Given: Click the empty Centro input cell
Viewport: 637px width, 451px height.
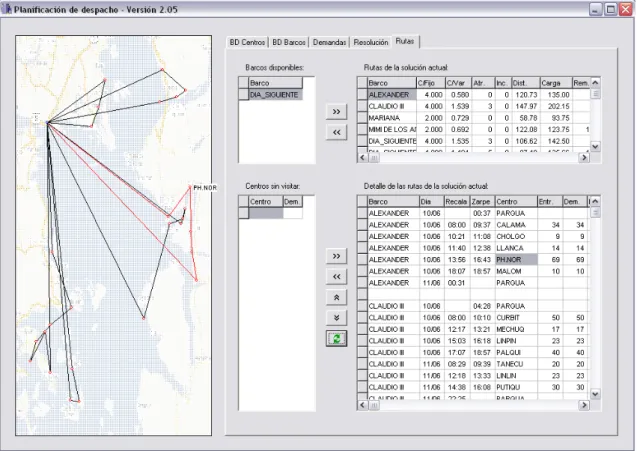Looking at the screenshot, I should pos(266,213).
